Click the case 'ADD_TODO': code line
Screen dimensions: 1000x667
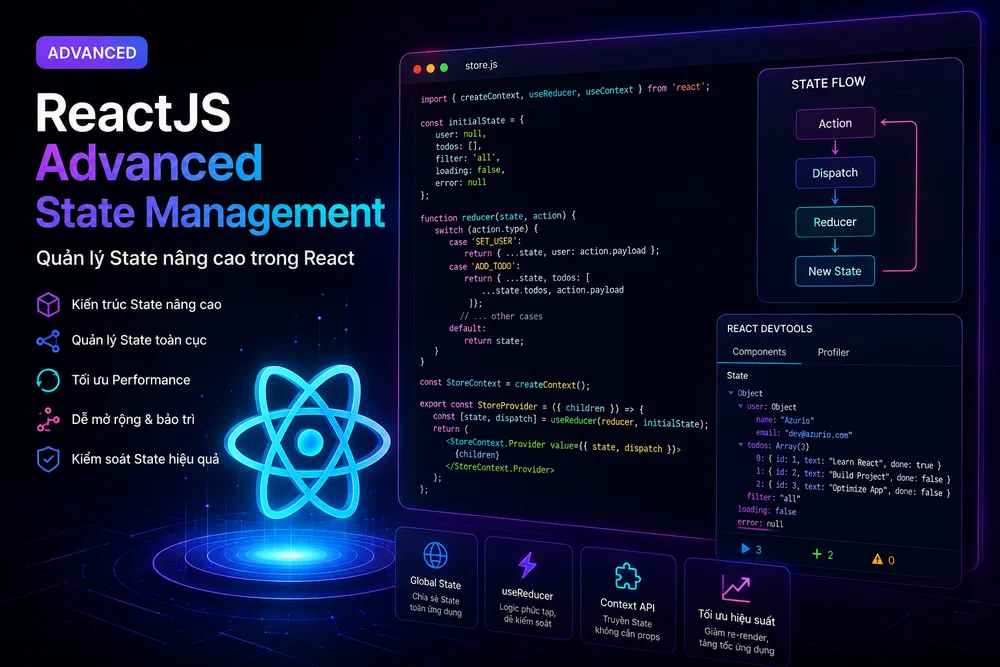coord(484,267)
